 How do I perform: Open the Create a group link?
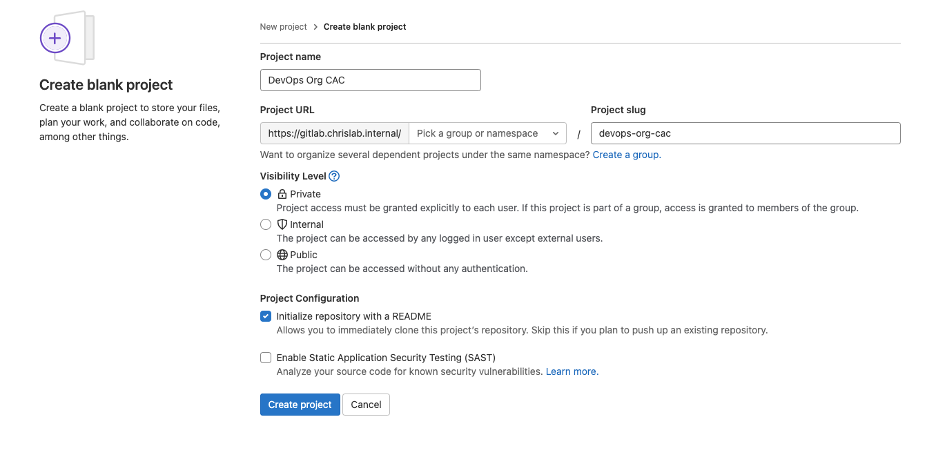pyautogui.click(x=627, y=155)
